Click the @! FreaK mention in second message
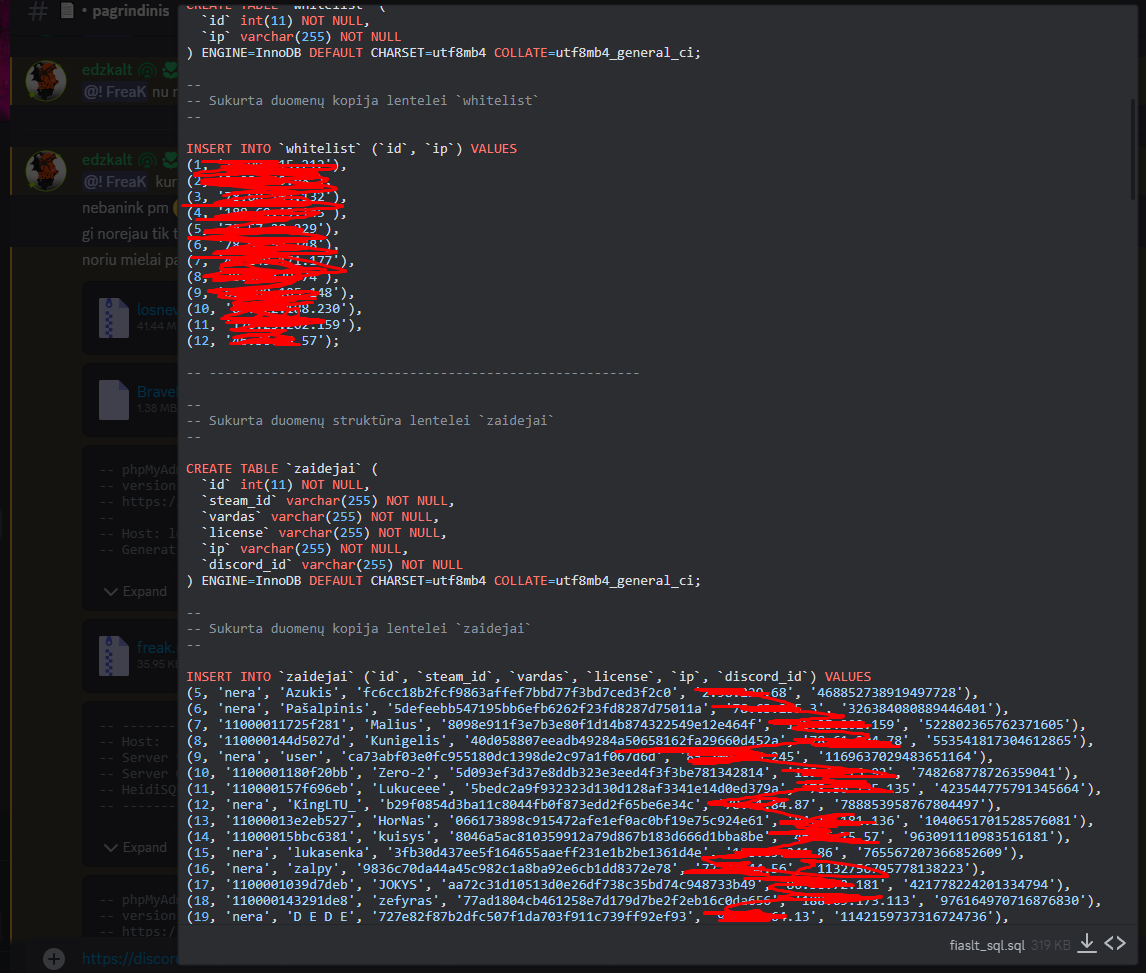Image resolution: width=1146 pixels, height=973 pixels. click(x=115, y=182)
